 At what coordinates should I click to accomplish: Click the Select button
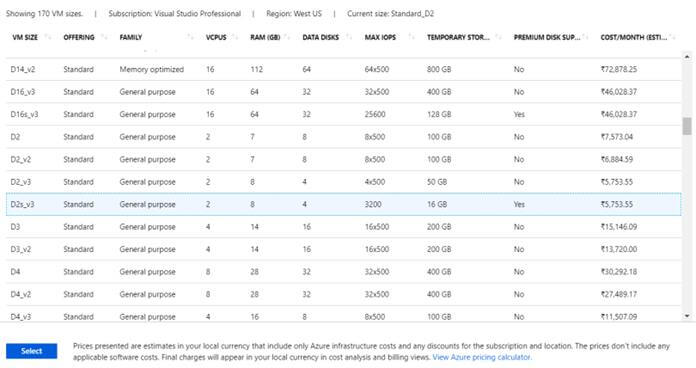(32, 351)
